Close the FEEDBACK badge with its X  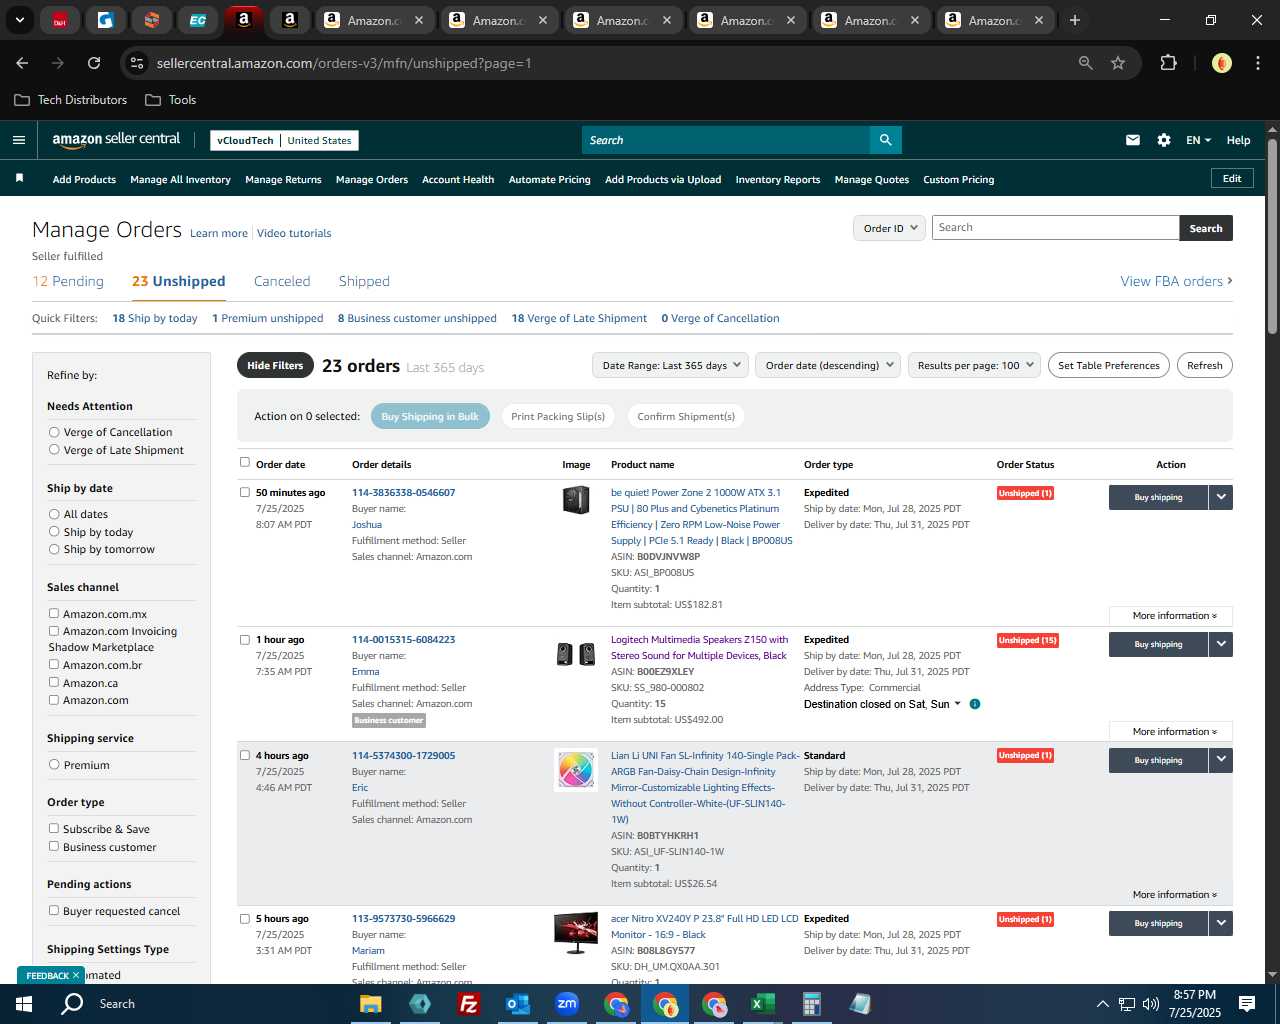pos(75,975)
